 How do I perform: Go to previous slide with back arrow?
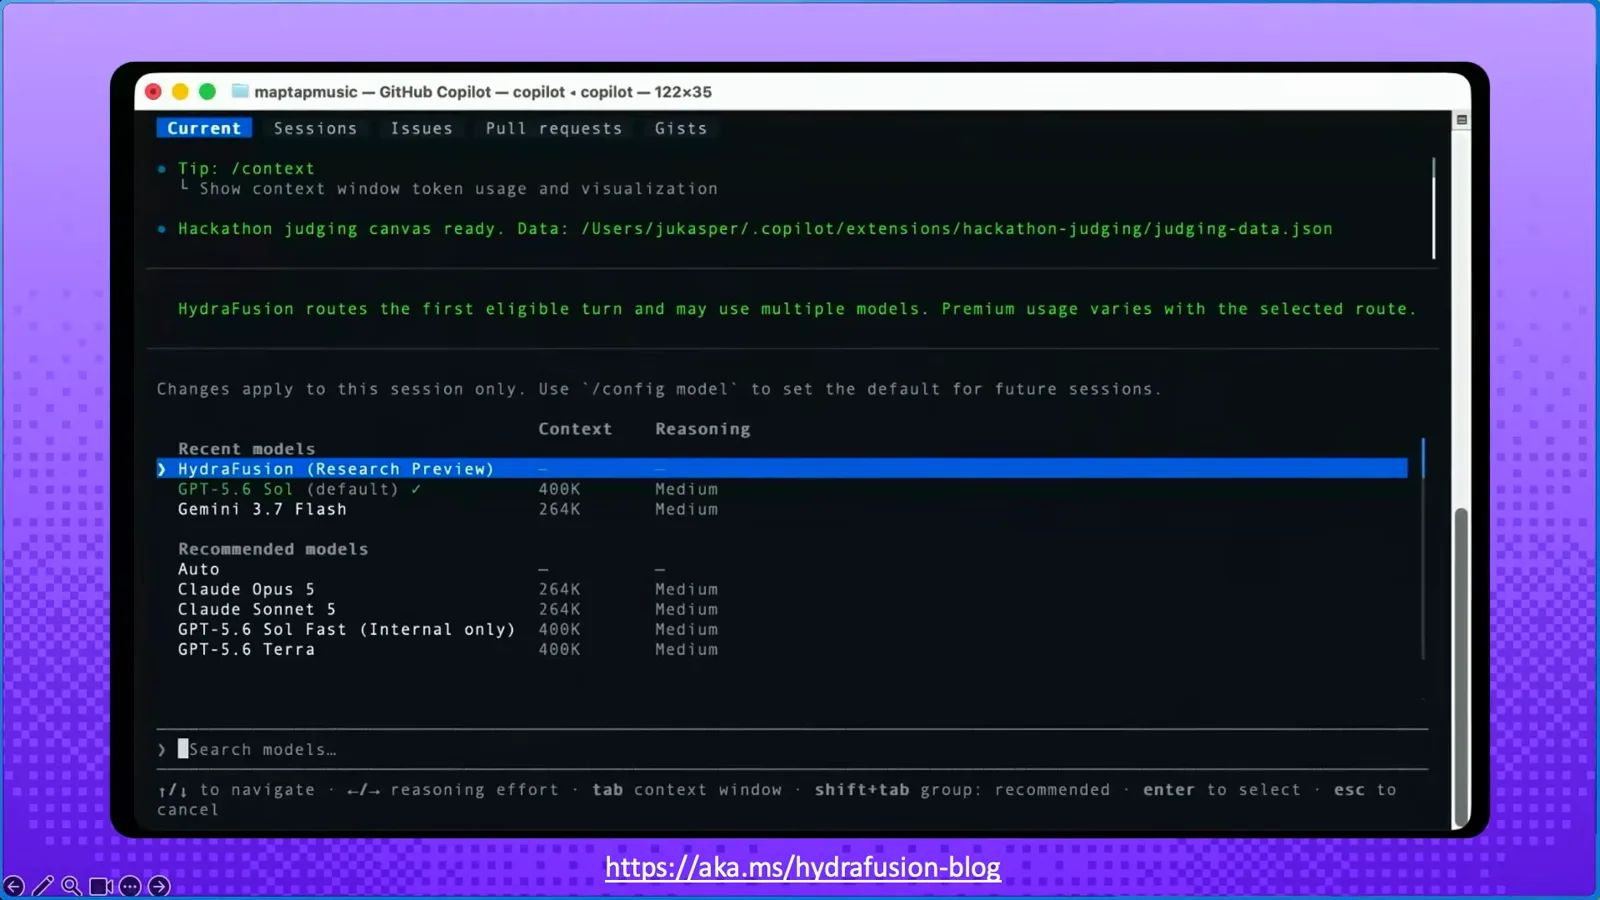tap(14, 886)
